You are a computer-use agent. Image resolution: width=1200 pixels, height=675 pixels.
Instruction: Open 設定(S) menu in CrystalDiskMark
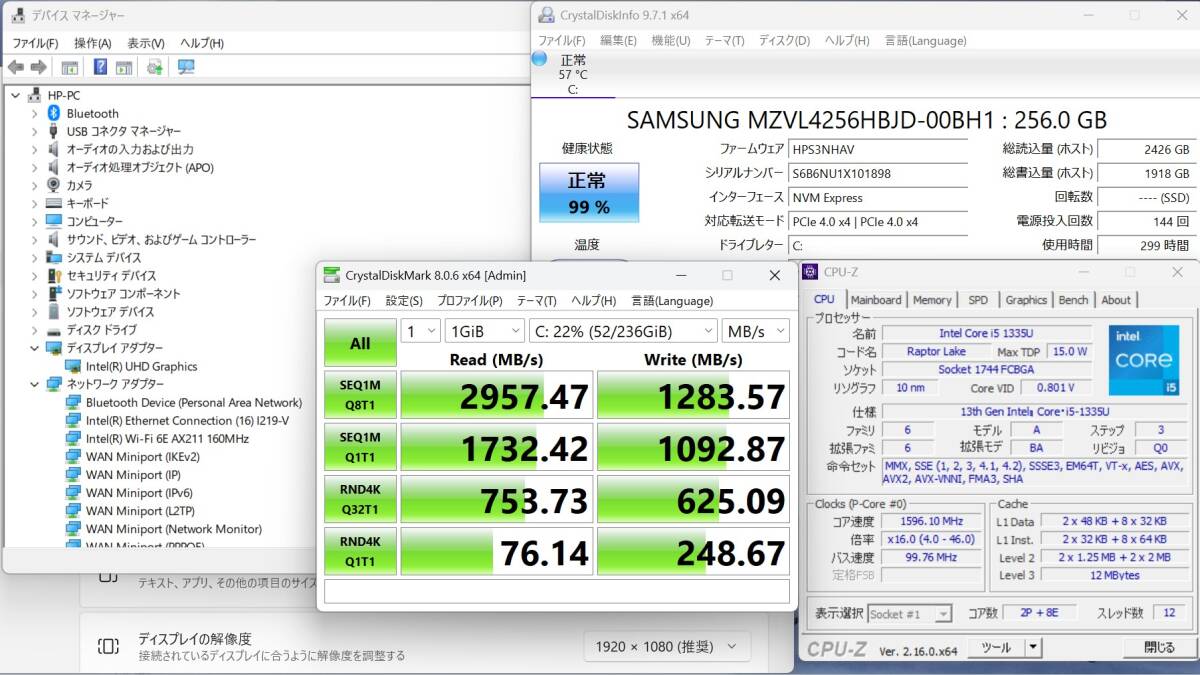tap(404, 301)
